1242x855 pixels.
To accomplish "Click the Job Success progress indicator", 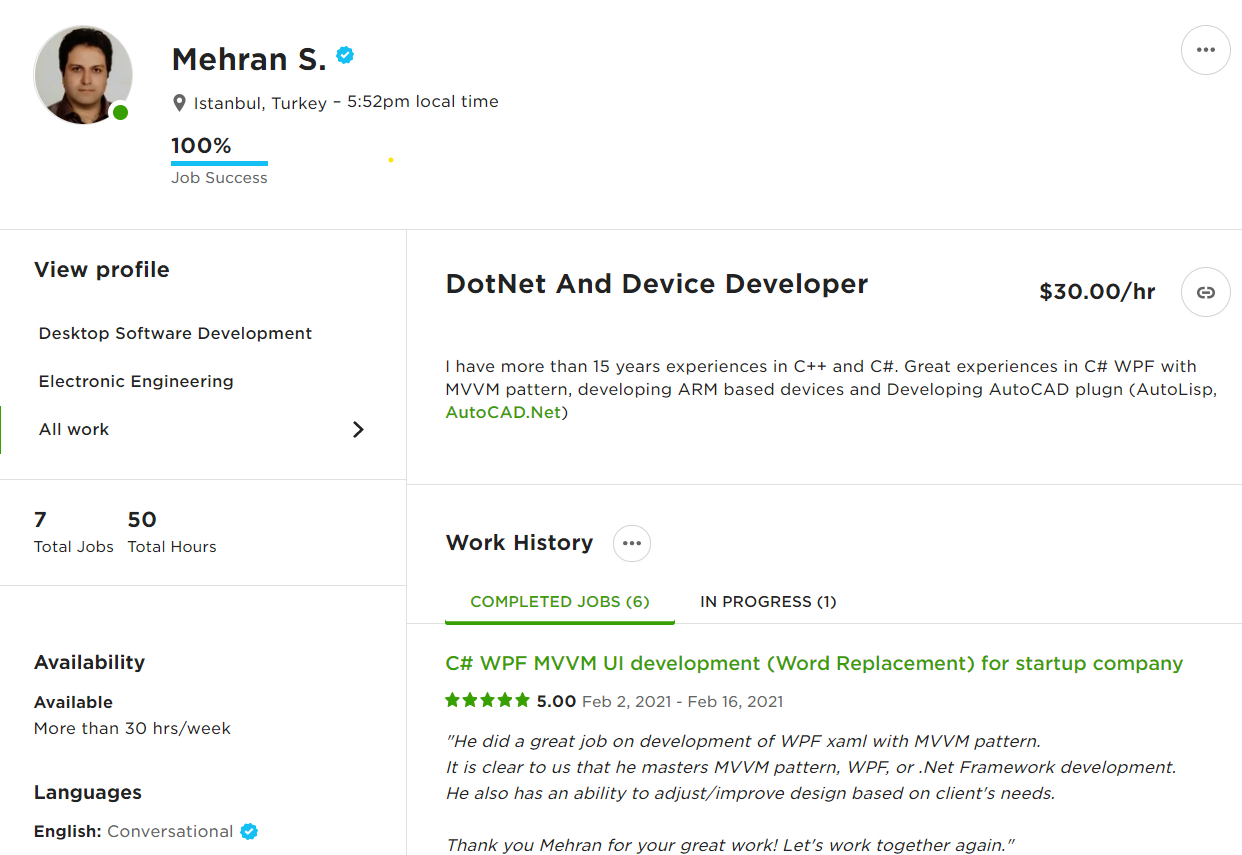I will (x=219, y=159).
